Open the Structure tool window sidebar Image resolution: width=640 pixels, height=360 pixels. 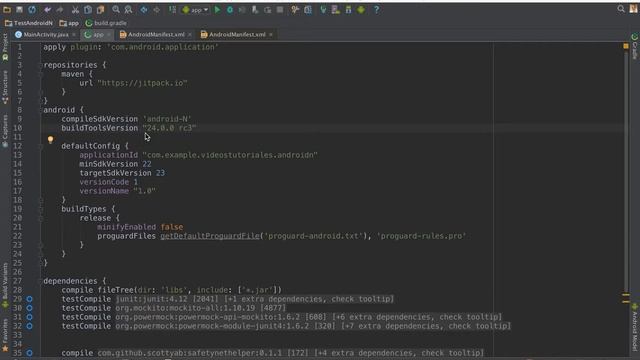click(5, 87)
